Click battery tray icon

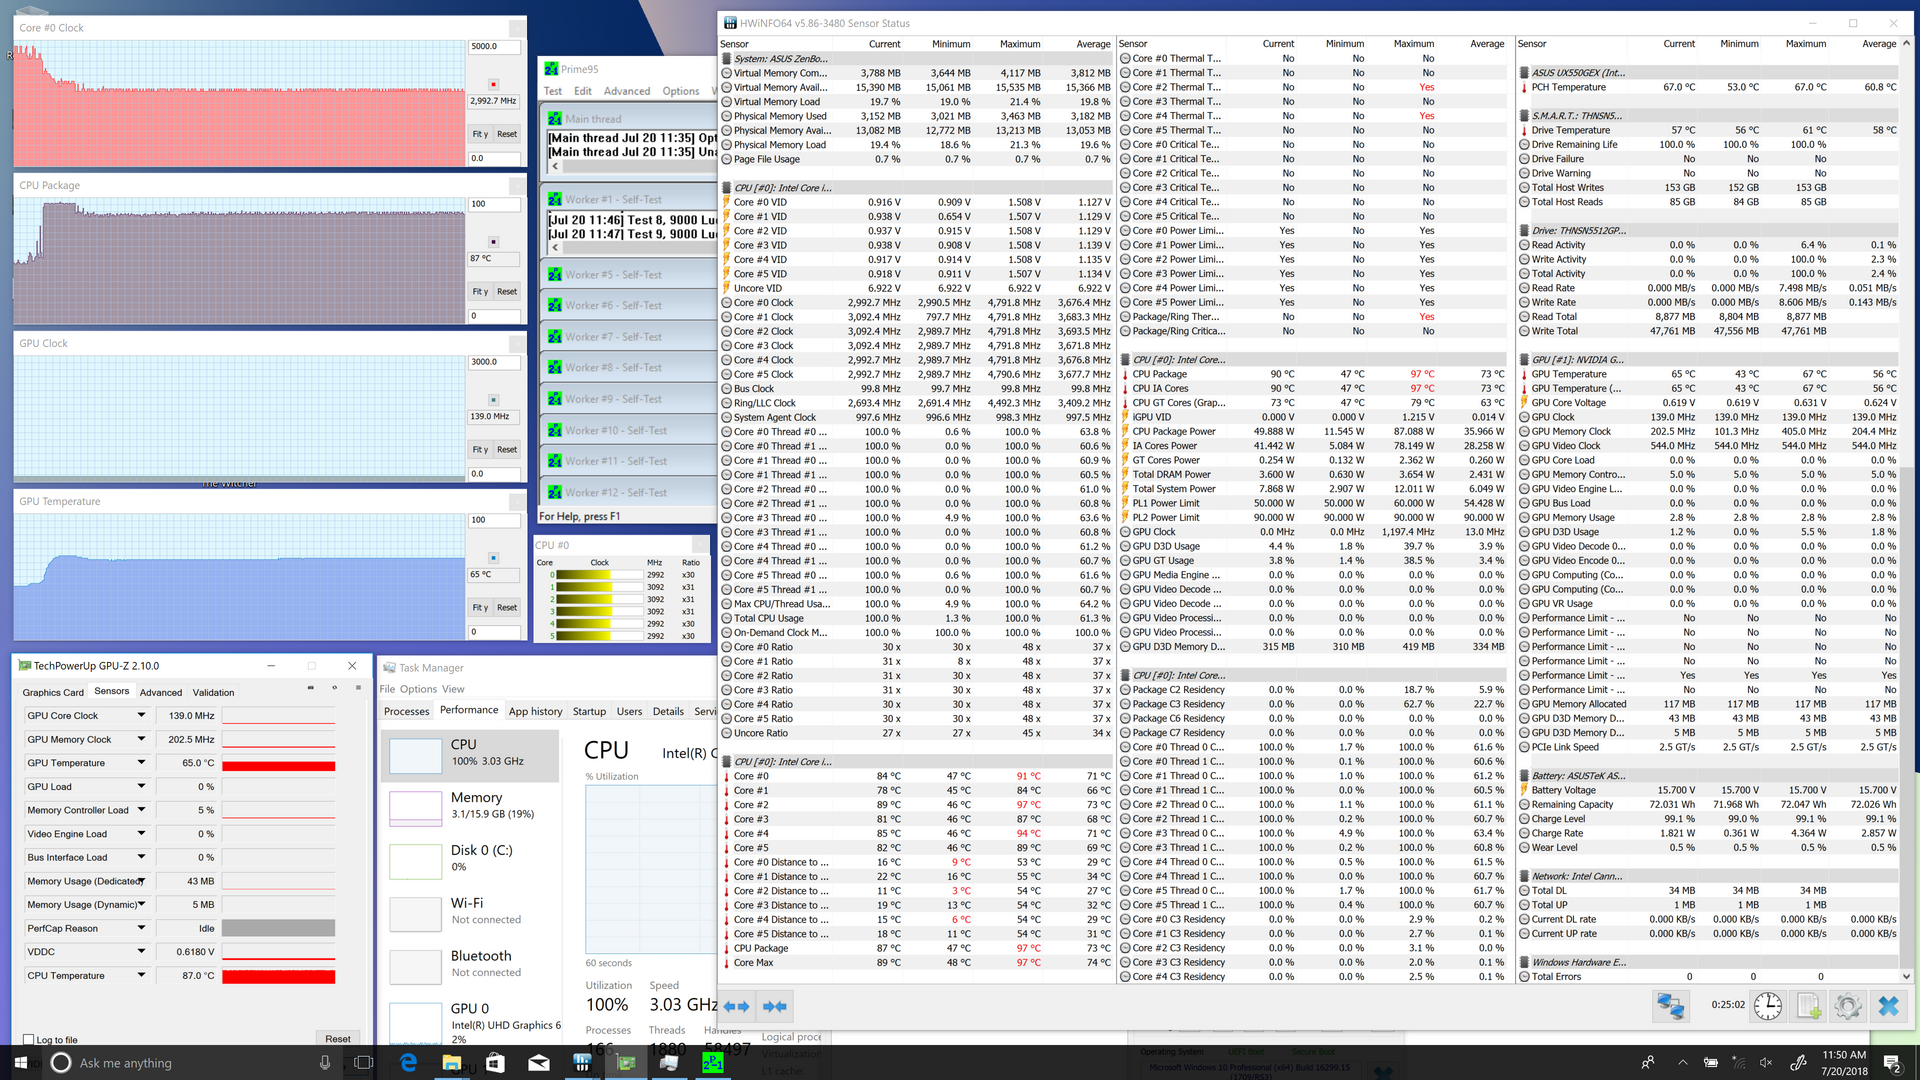pos(1711,1063)
